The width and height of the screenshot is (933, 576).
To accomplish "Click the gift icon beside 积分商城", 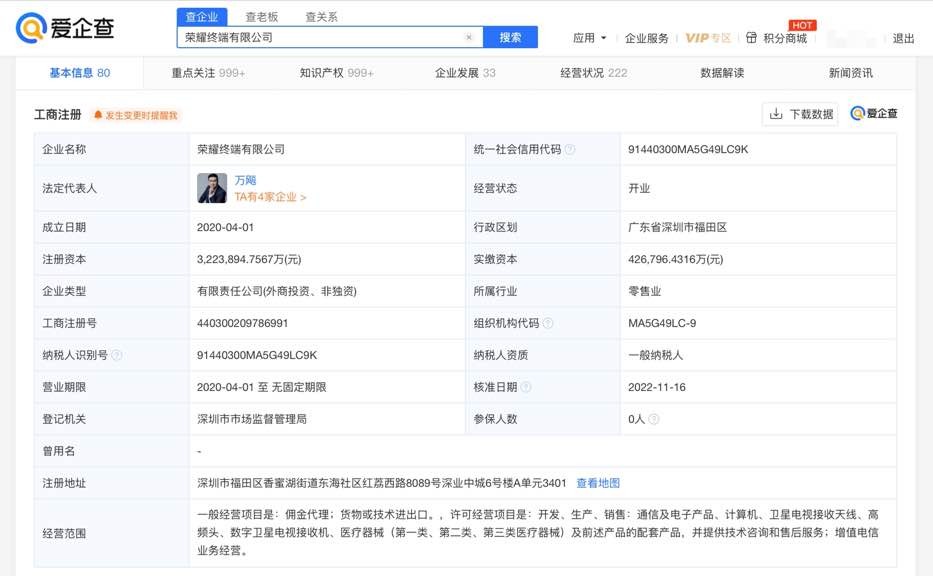I will coord(752,37).
